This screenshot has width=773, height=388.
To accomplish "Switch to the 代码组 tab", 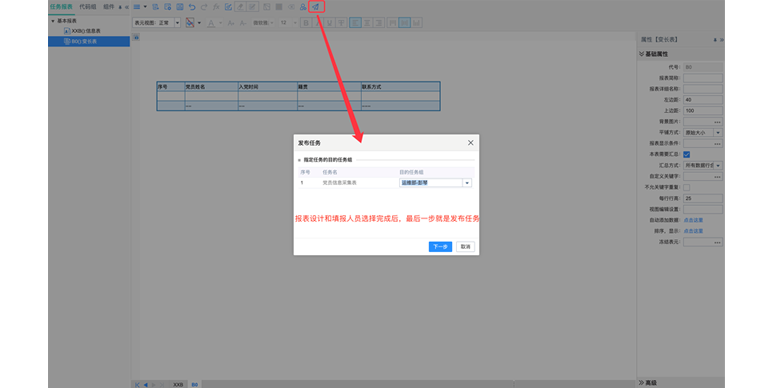I will [x=88, y=7].
